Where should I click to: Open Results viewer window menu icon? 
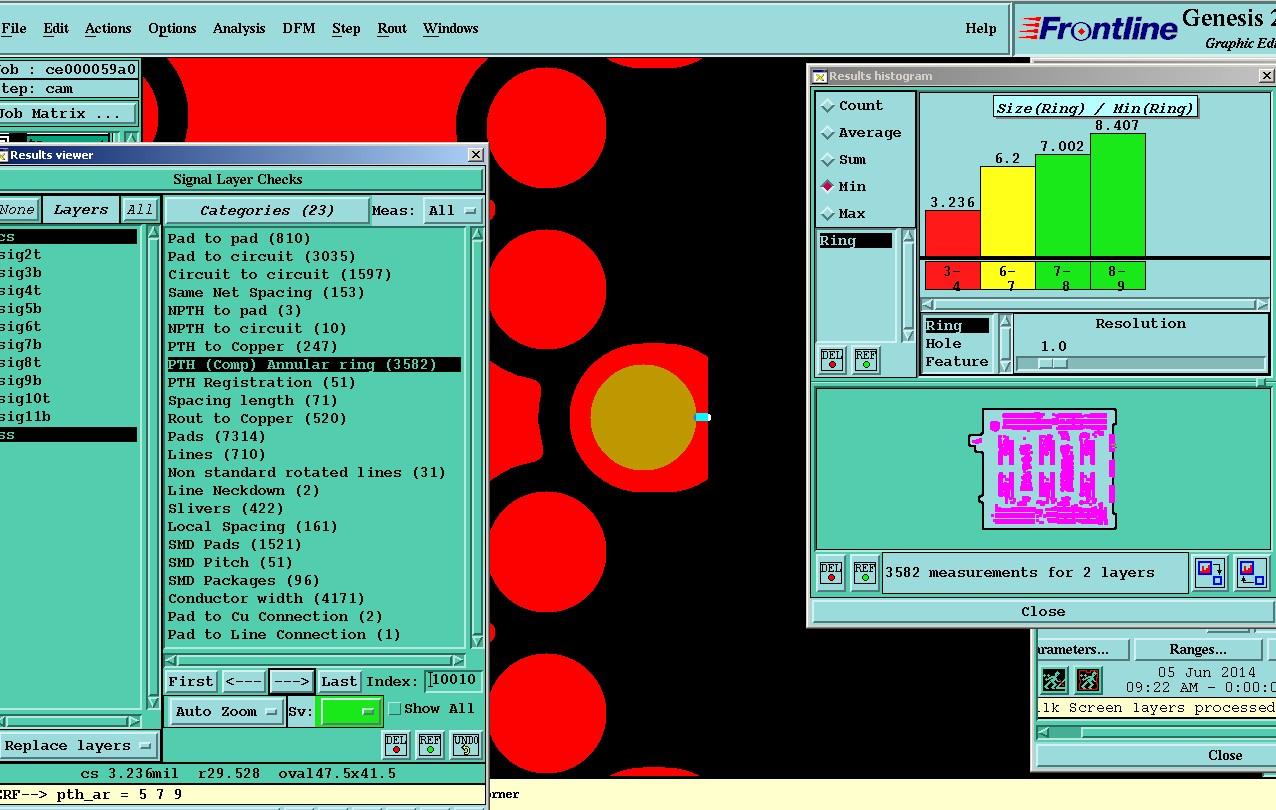[3, 155]
